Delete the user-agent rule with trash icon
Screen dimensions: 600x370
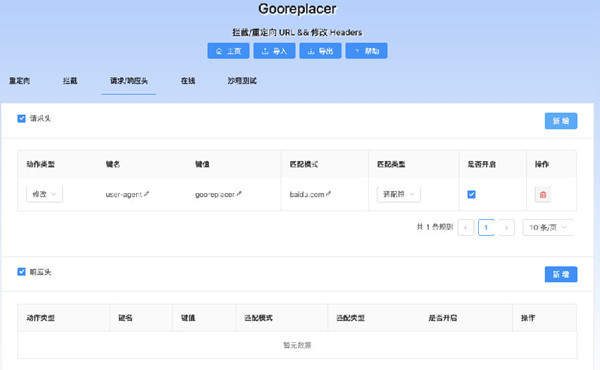(x=543, y=195)
